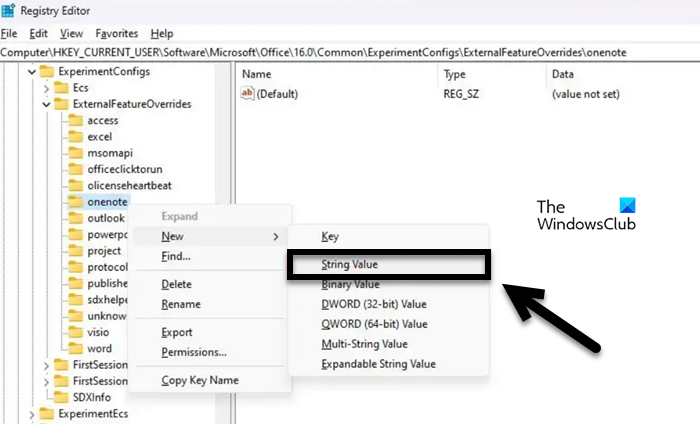Click the registry path address bar
The image size is (700, 424).
pos(350,53)
